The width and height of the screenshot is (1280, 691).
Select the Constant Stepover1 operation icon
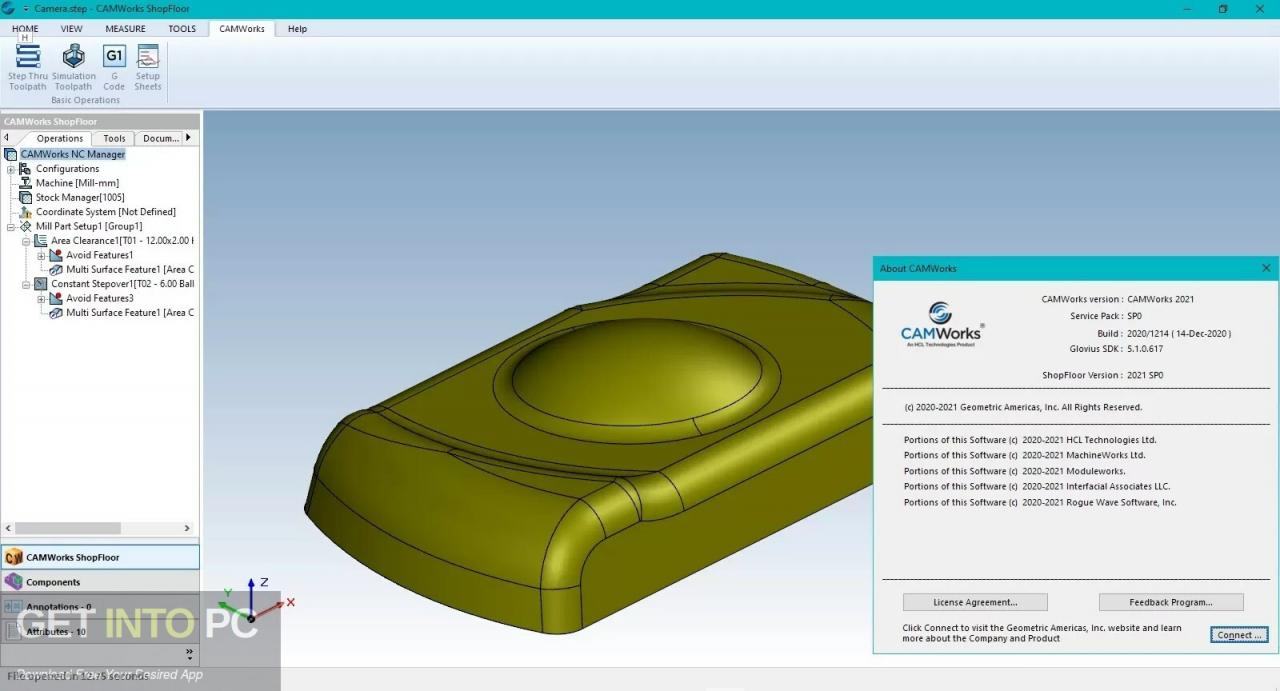point(41,284)
